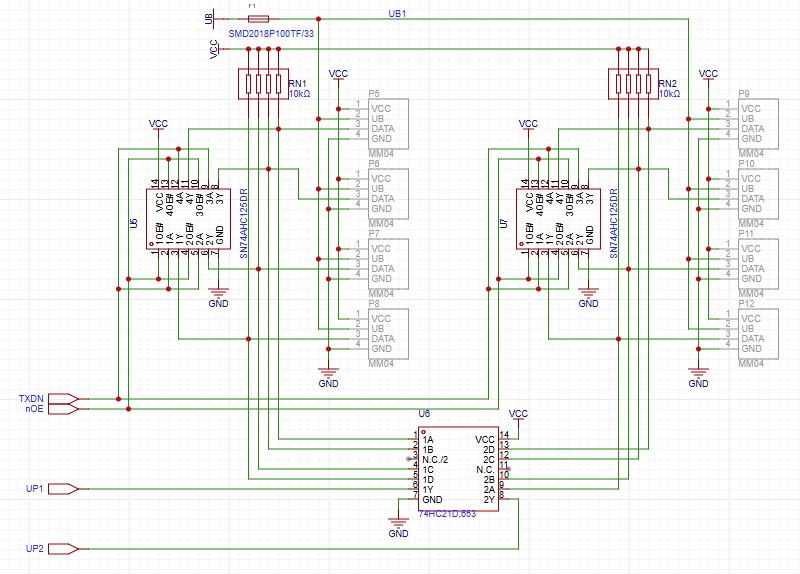Select connector P12 component body
This screenshot has height=574, width=800.
758,334
